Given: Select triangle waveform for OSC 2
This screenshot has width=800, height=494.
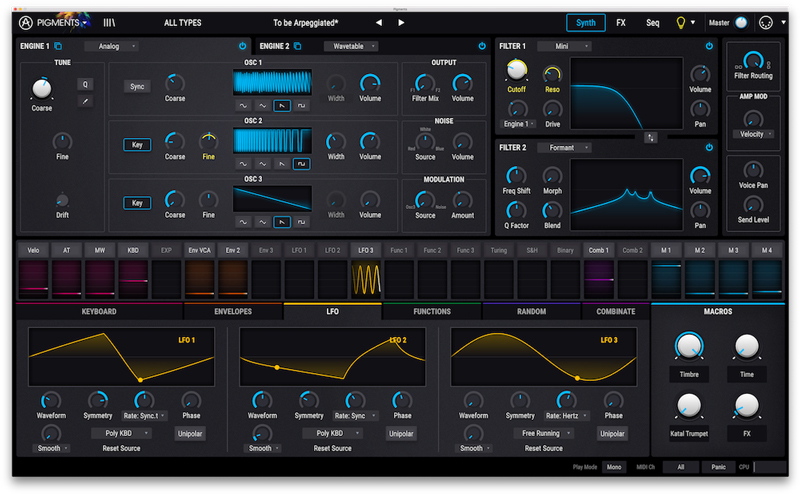Looking at the screenshot, I should pos(262,164).
